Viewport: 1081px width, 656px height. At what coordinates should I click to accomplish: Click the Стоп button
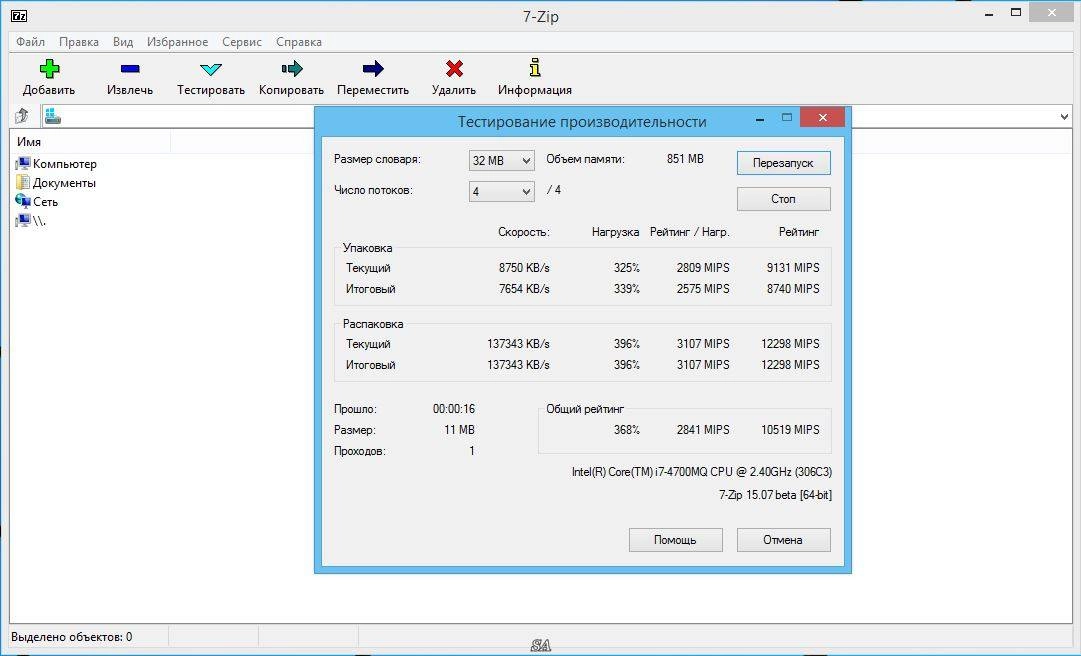pyautogui.click(x=783, y=198)
